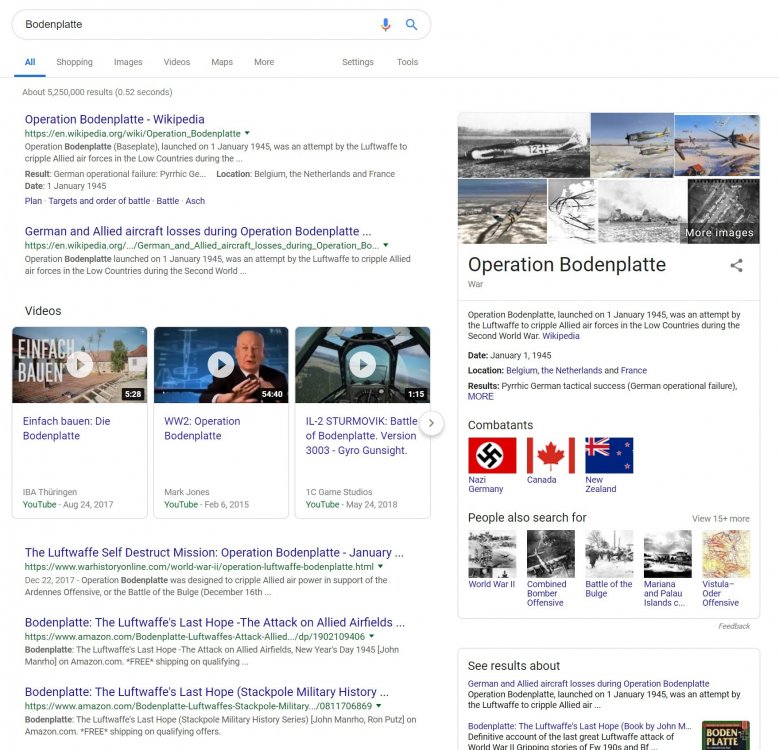Click MORE link under Results
The height and width of the screenshot is (750, 779).
(x=480, y=396)
